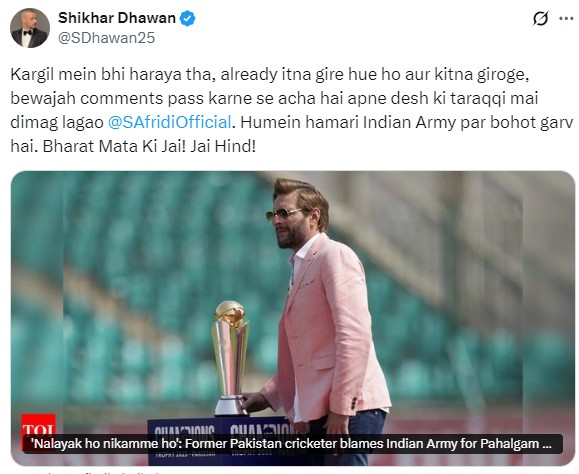Open the @SDhawan25 handle link
This screenshot has height=474, width=579.
106,38
